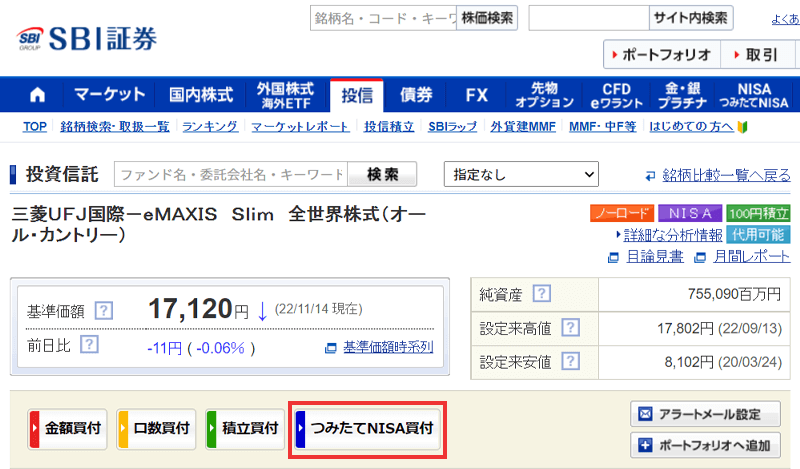Click the home icon in navigation bar
800x469 pixels.
[37, 95]
